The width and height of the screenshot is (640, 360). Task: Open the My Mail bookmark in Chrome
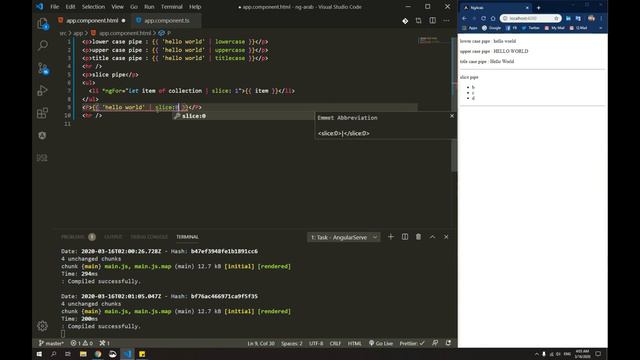point(554,28)
